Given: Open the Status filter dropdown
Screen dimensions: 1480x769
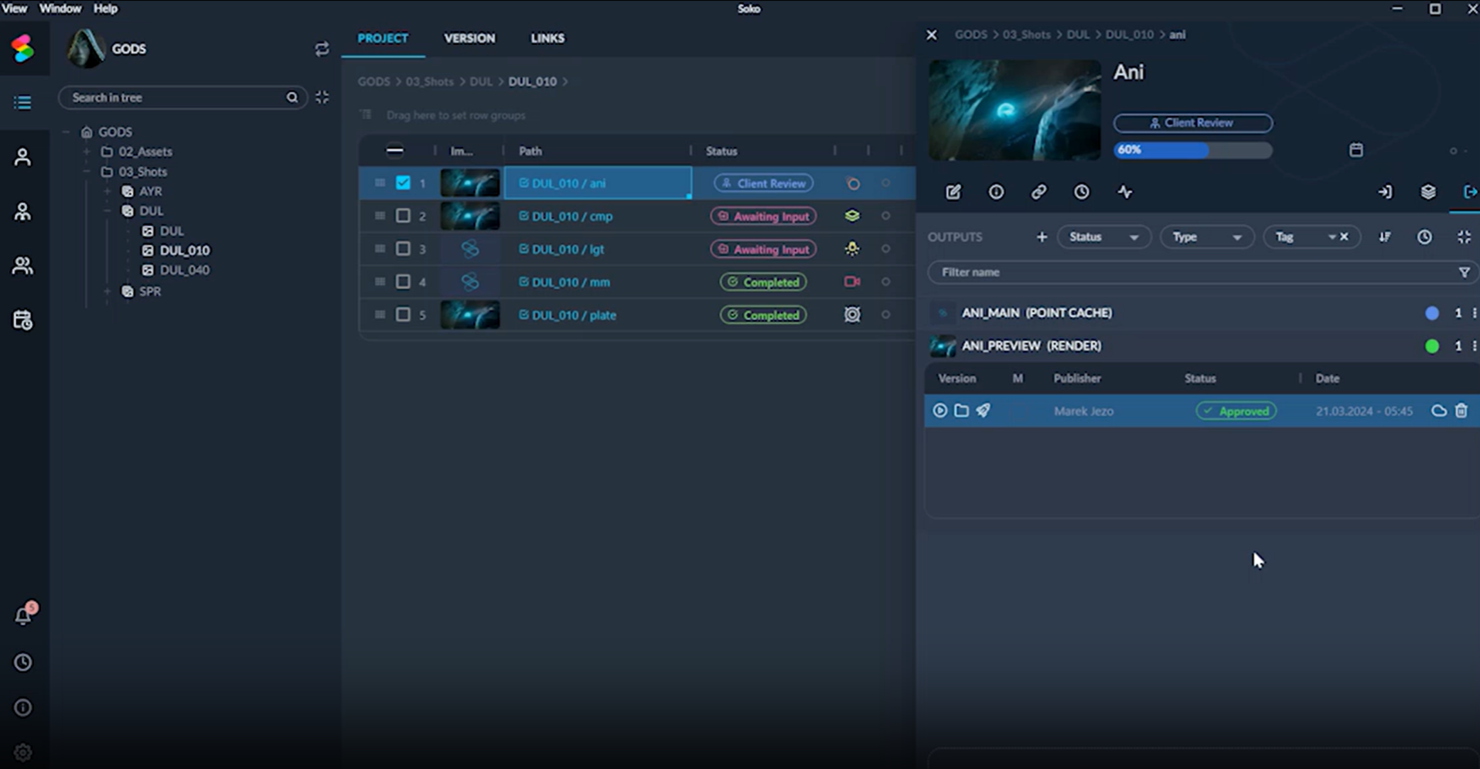Looking at the screenshot, I should tap(1103, 237).
